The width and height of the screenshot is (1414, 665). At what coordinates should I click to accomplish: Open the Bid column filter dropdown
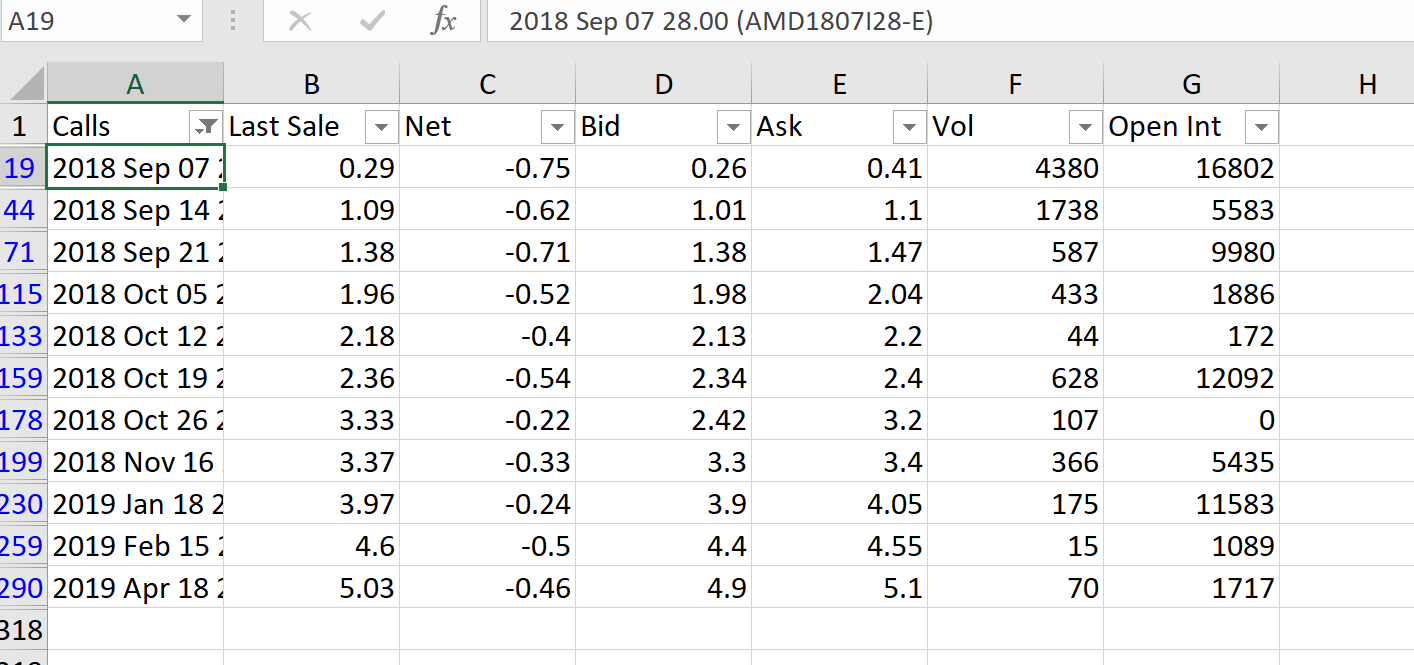pyautogui.click(x=733, y=127)
